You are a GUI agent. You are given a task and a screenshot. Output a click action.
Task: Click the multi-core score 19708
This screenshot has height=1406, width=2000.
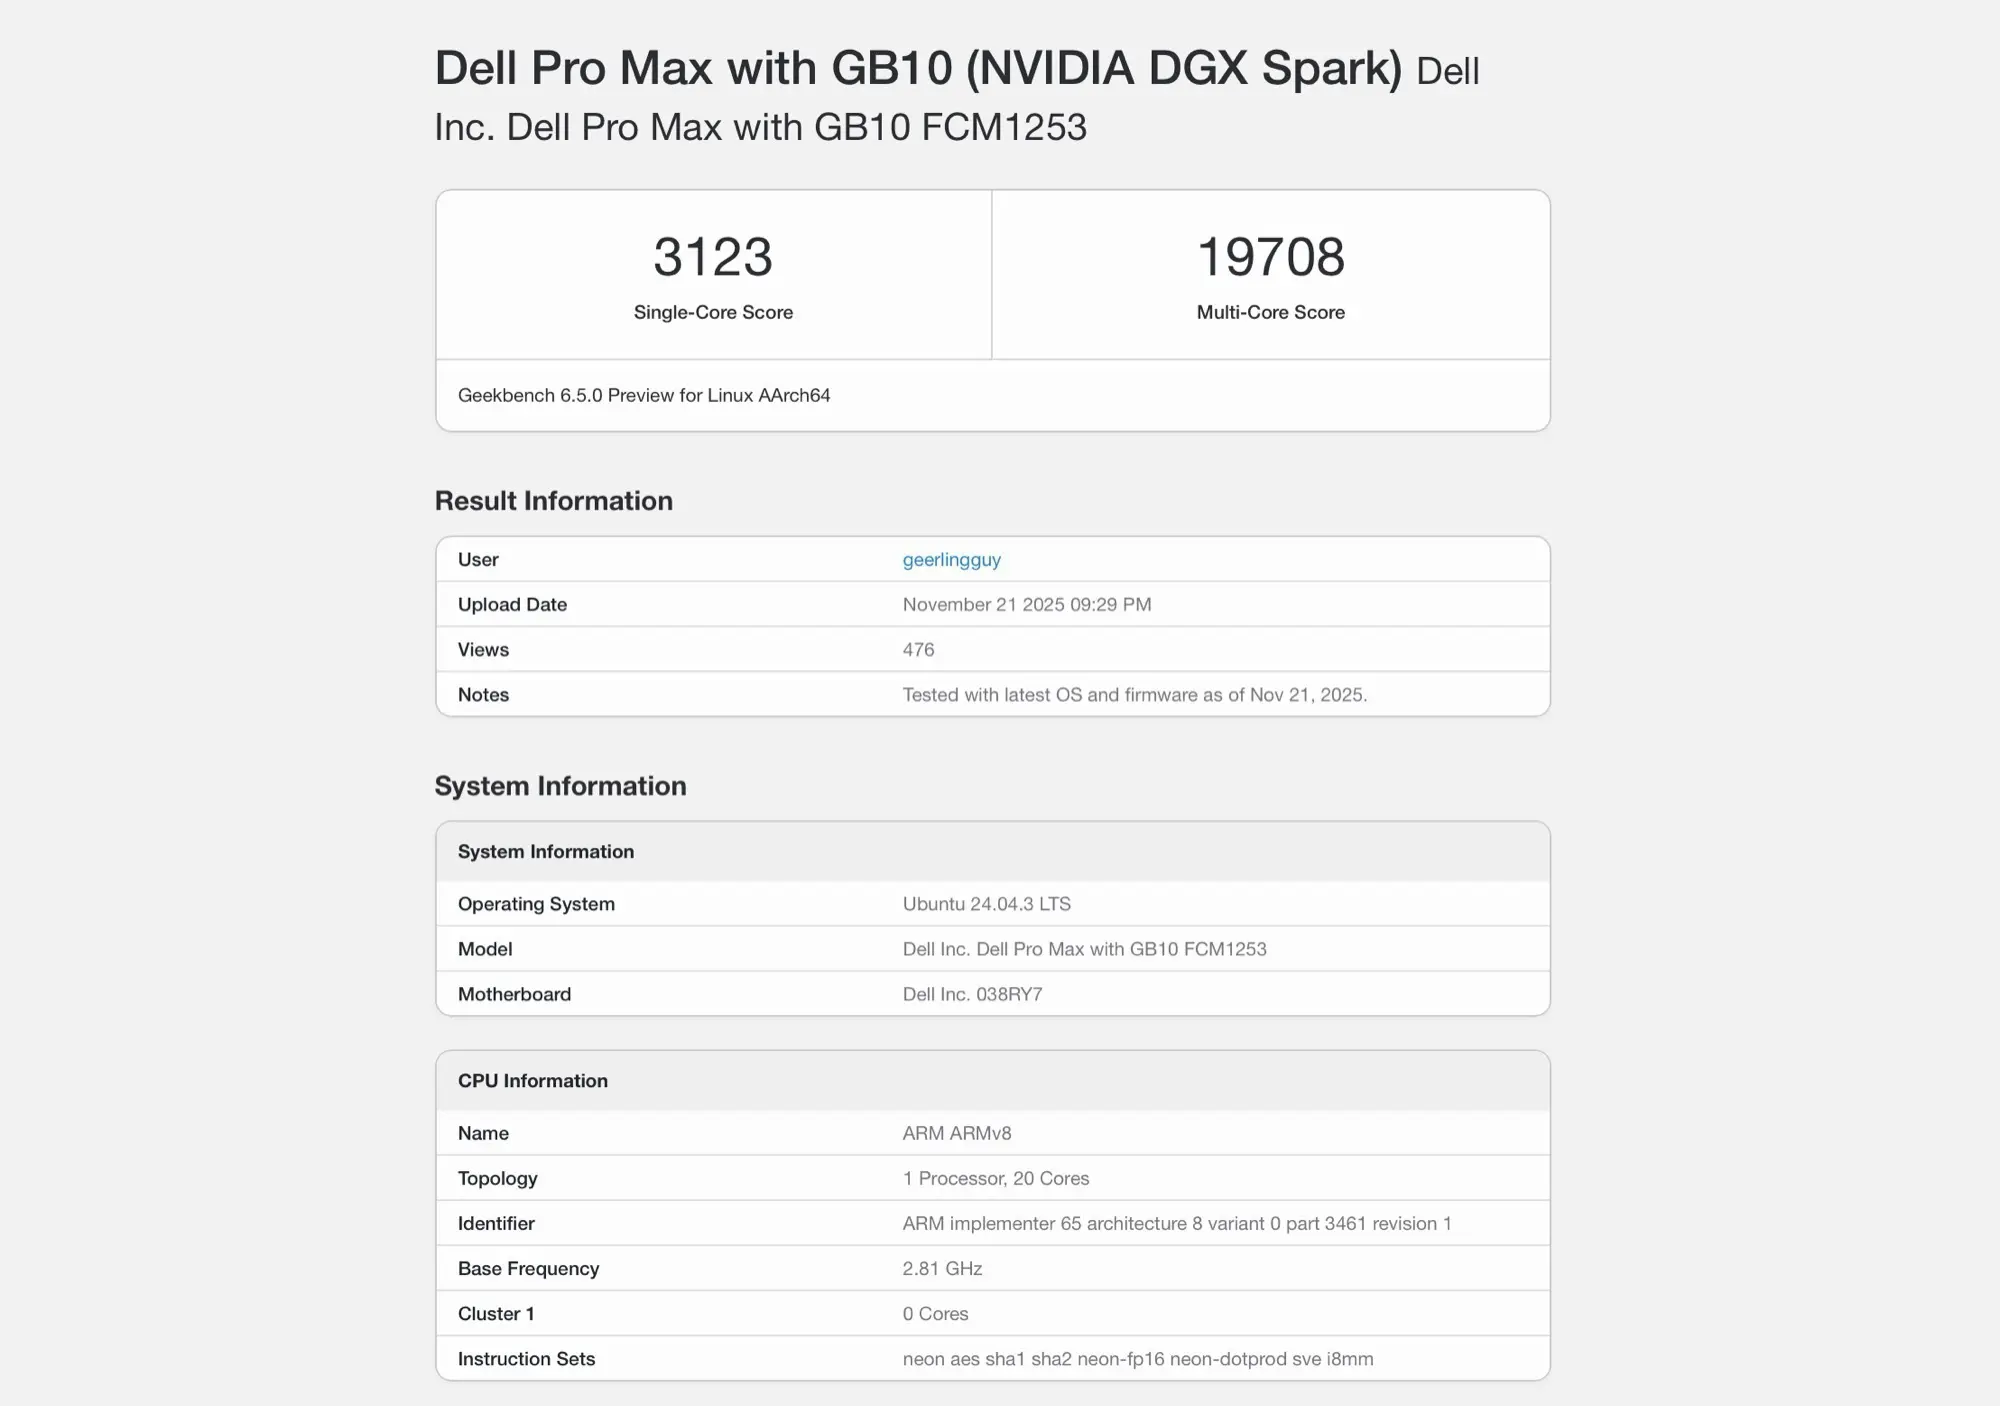click(x=1271, y=257)
